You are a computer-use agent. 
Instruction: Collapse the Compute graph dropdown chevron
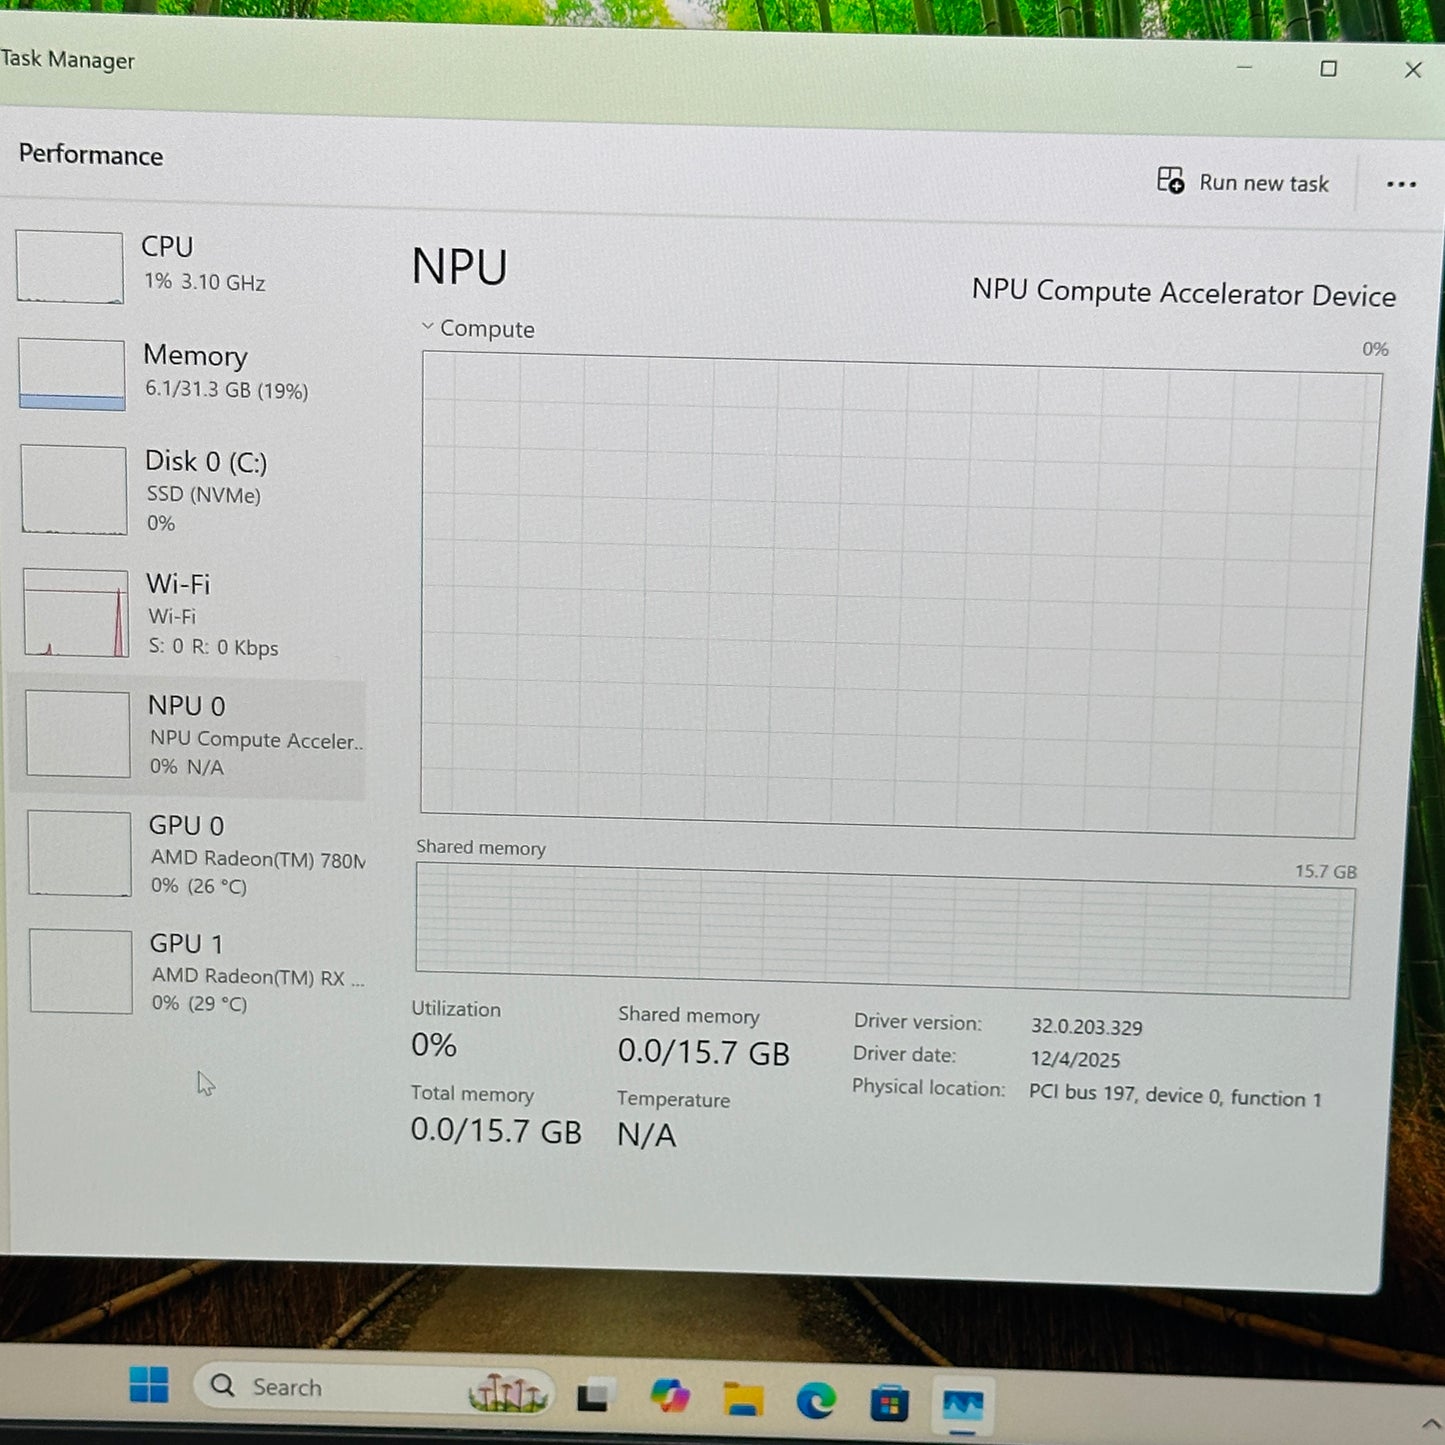427,326
